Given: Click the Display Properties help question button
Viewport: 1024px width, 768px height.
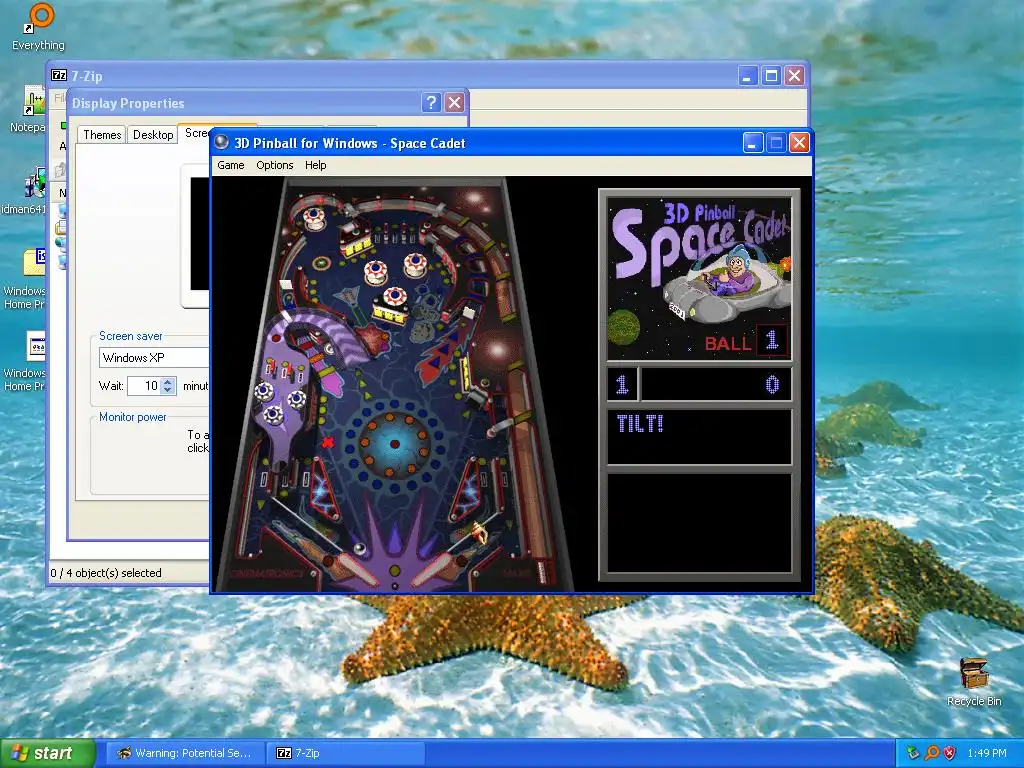Looking at the screenshot, I should click(431, 103).
